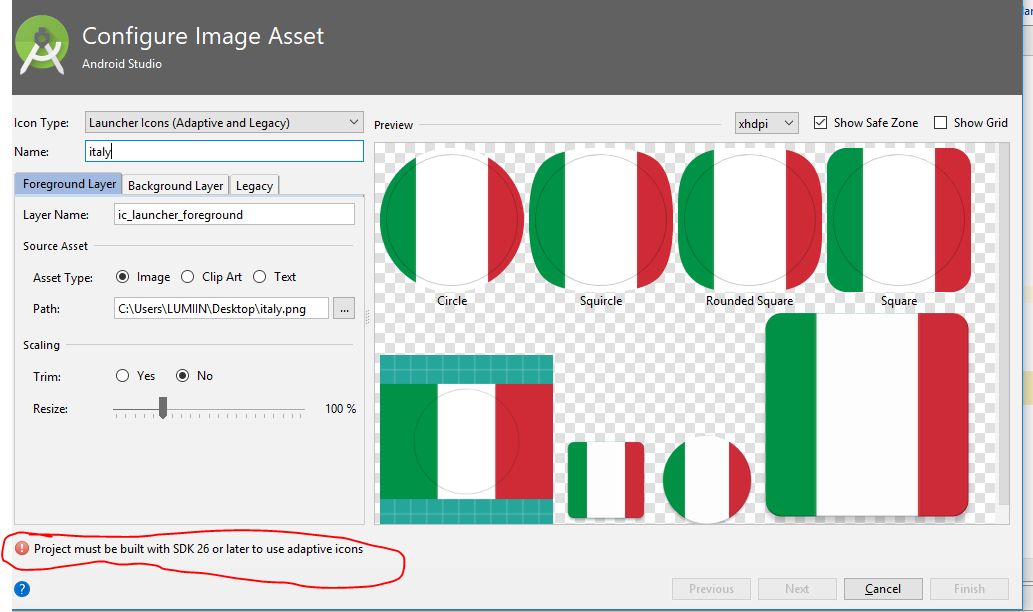
Task: Choose Yes for Trim
Action: [123, 376]
